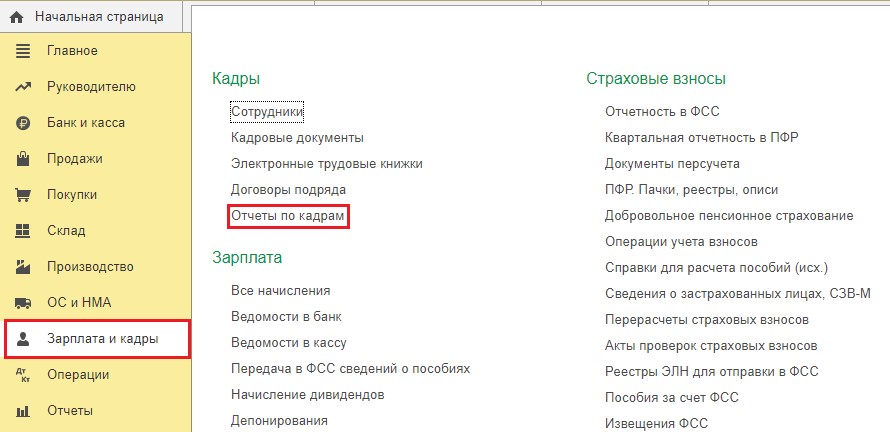The height and width of the screenshot is (432, 890).
Task: Open Добровольное пенсионное страхование
Action: click(x=729, y=216)
